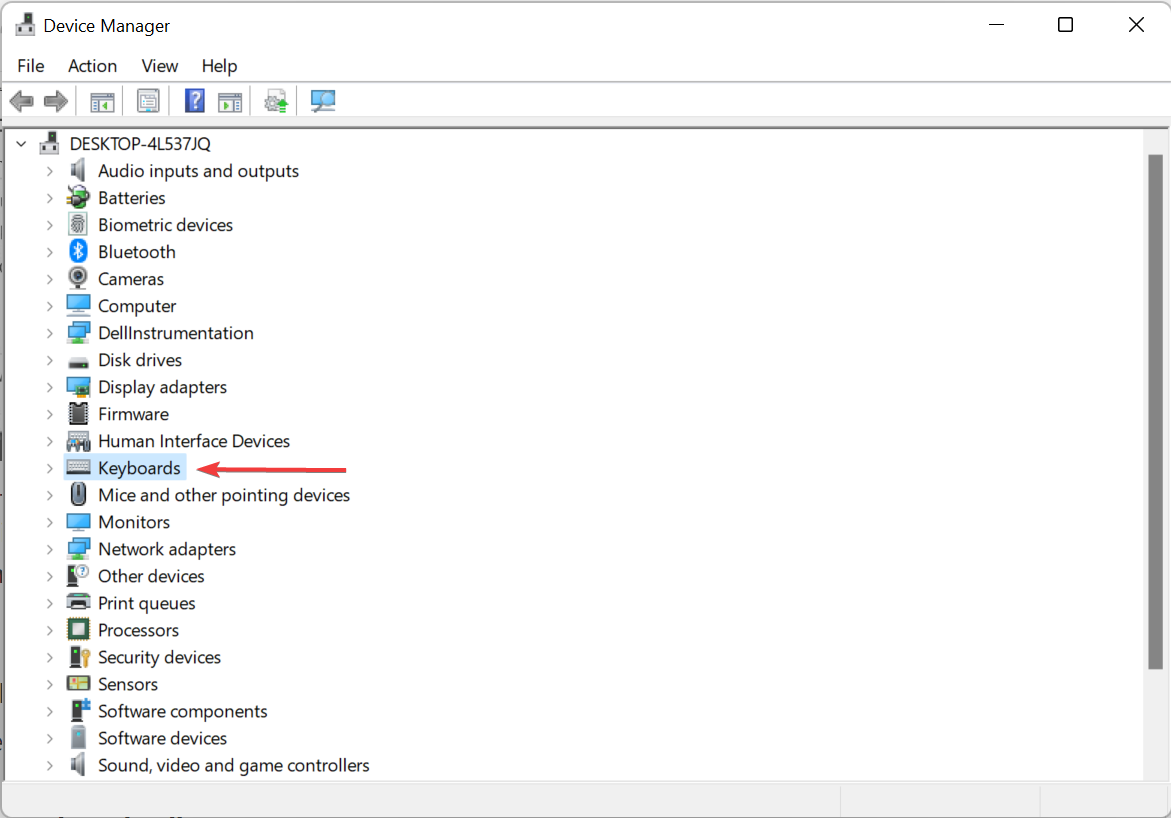Image resolution: width=1171 pixels, height=818 pixels.
Task: Select the Cameras label text
Action: (x=131, y=279)
